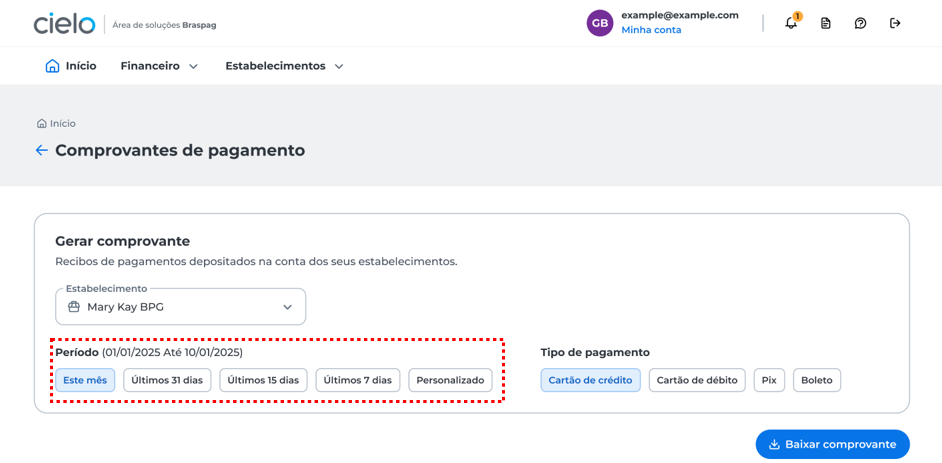942x463 pixels.
Task: Click the GB user avatar
Action: click(x=600, y=23)
